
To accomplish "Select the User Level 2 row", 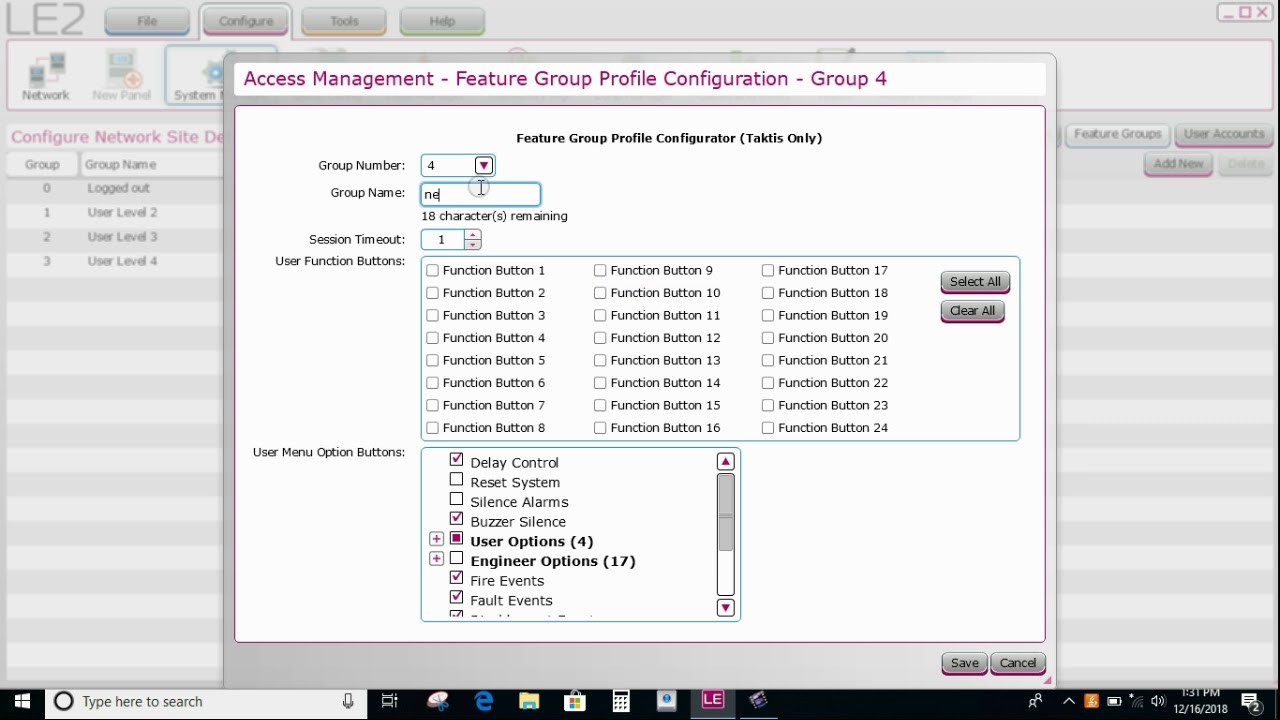I will [115, 212].
